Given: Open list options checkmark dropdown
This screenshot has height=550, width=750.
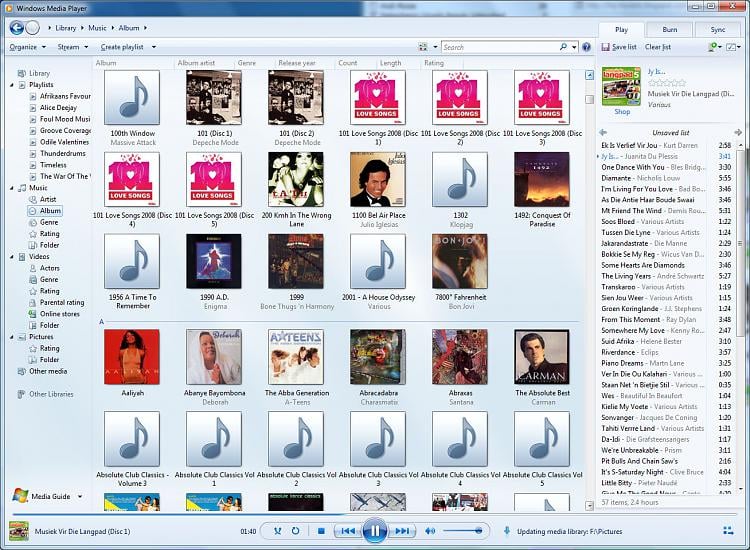Looking at the screenshot, I should point(733,47).
